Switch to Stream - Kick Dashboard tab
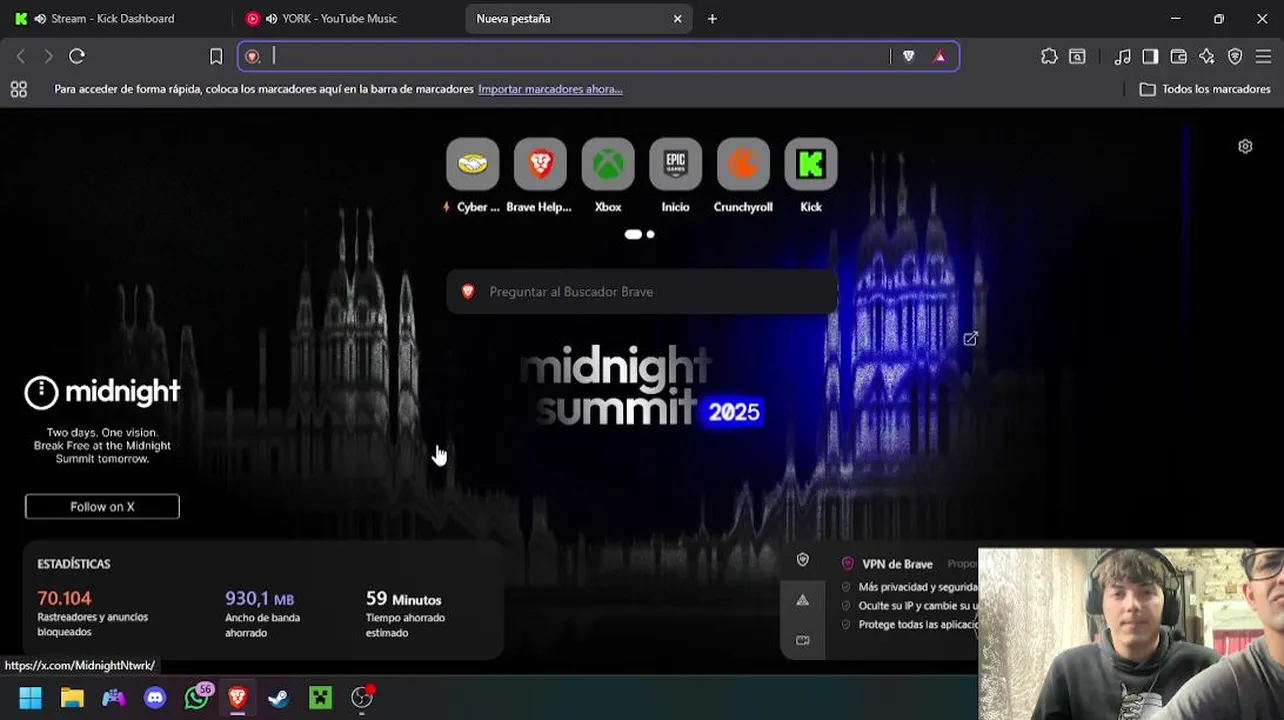This screenshot has height=720, width=1284. [112, 18]
